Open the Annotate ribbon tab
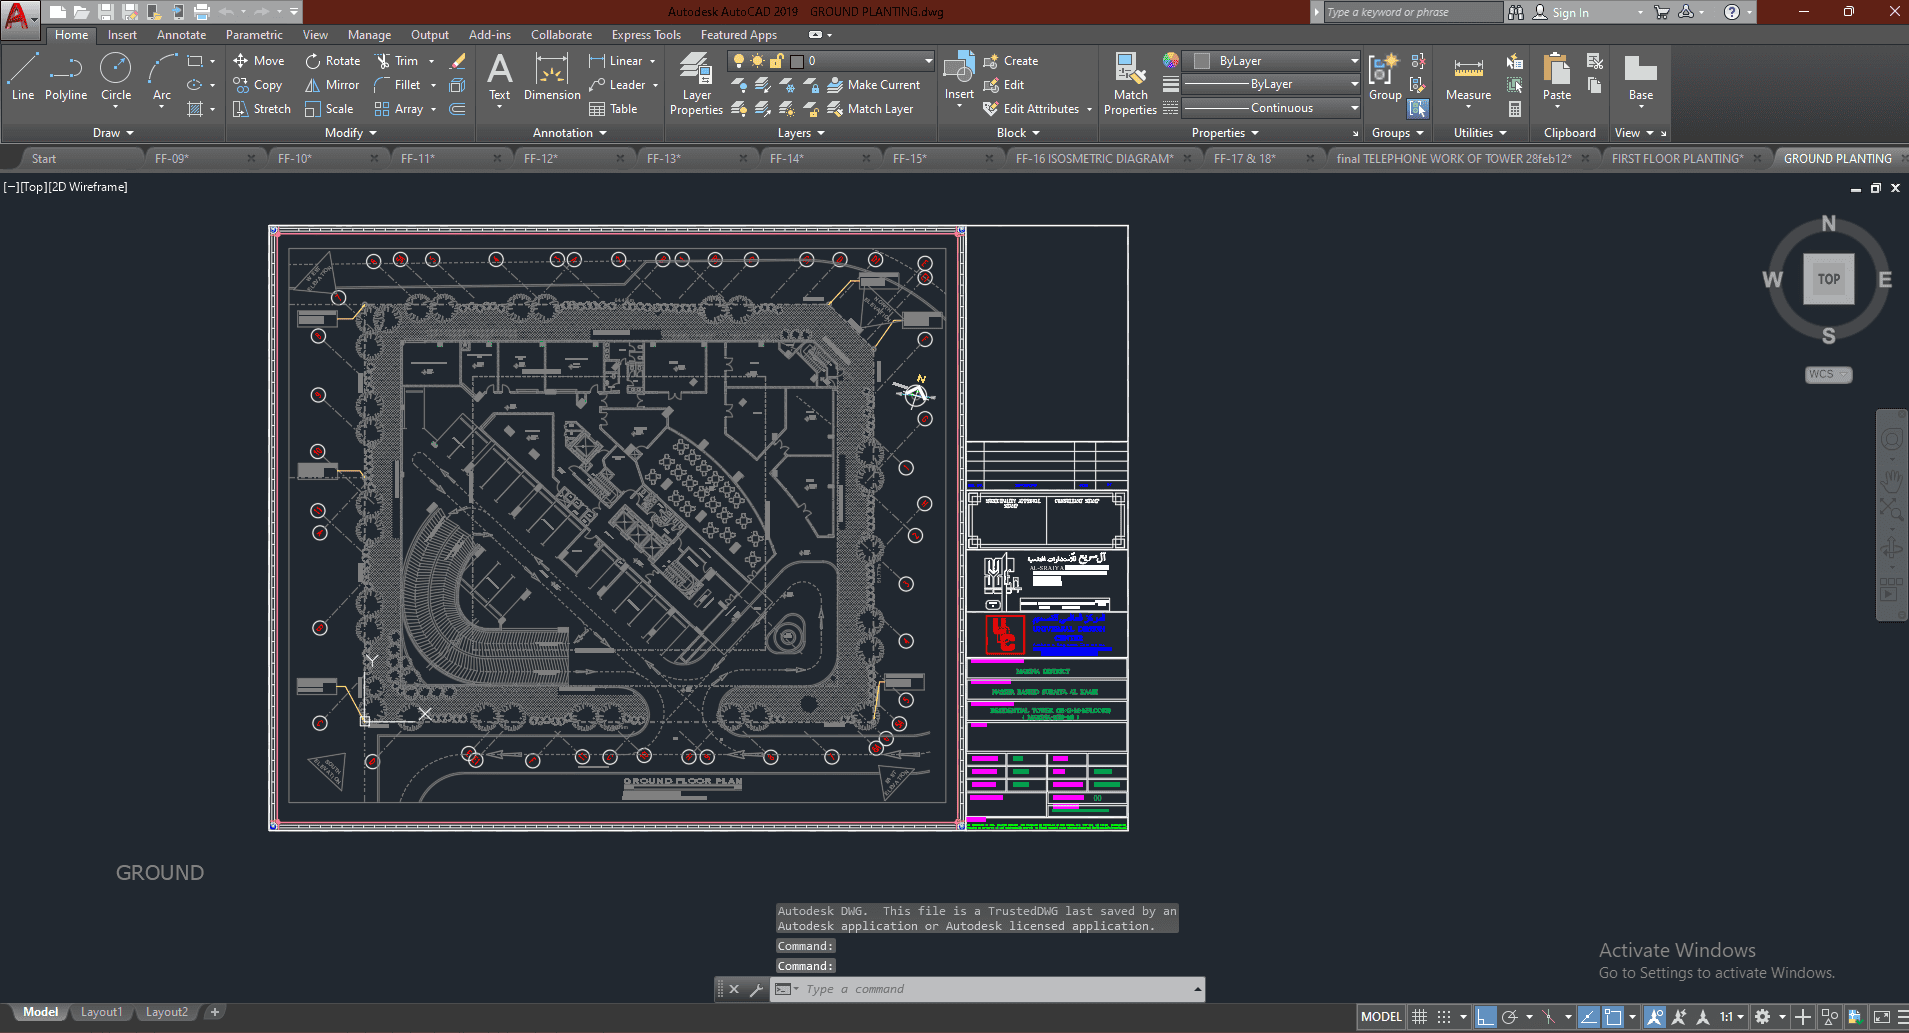The image size is (1909, 1033). click(x=181, y=35)
